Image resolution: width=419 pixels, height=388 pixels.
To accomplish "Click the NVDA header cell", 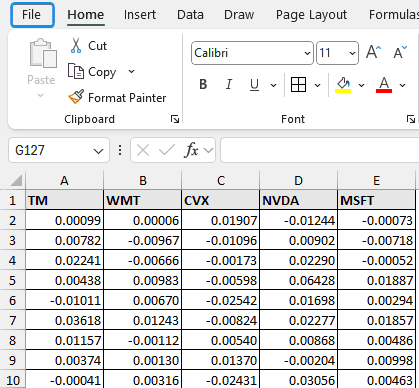I will click(x=299, y=200).
